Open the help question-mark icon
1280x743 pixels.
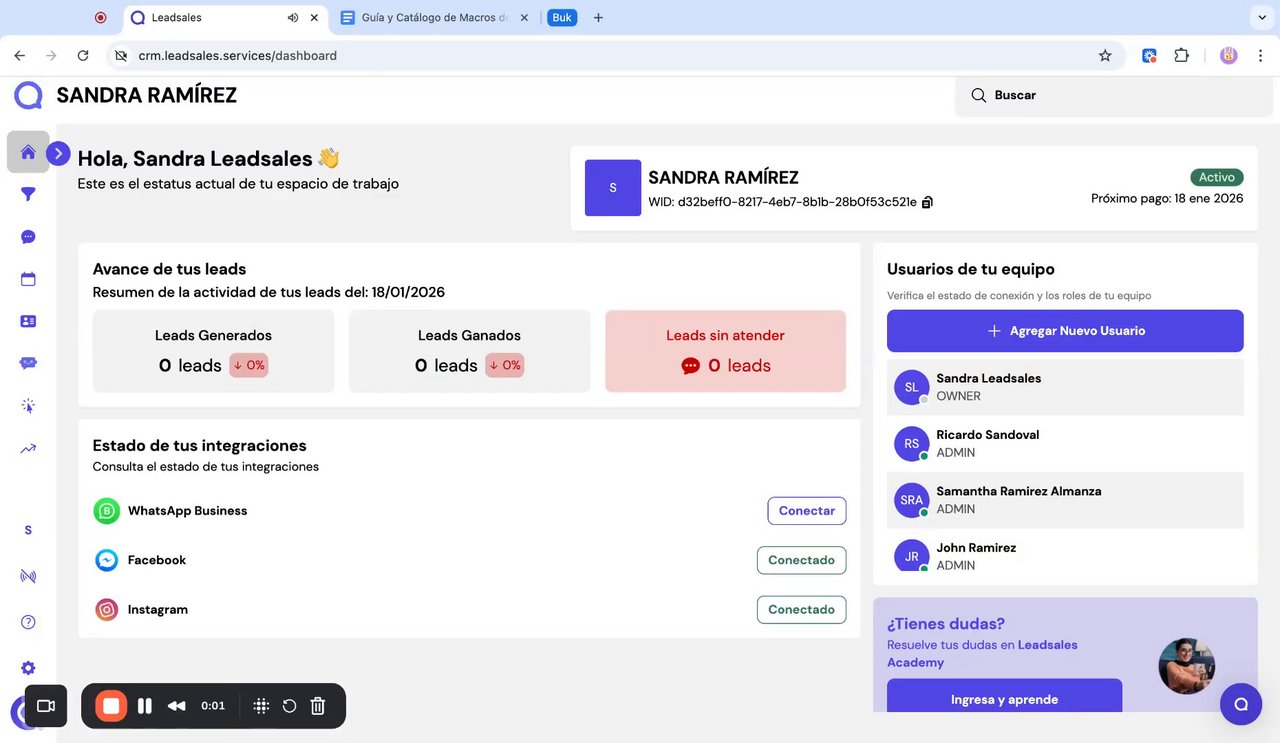pyautogui.click(x=28, y=622)
